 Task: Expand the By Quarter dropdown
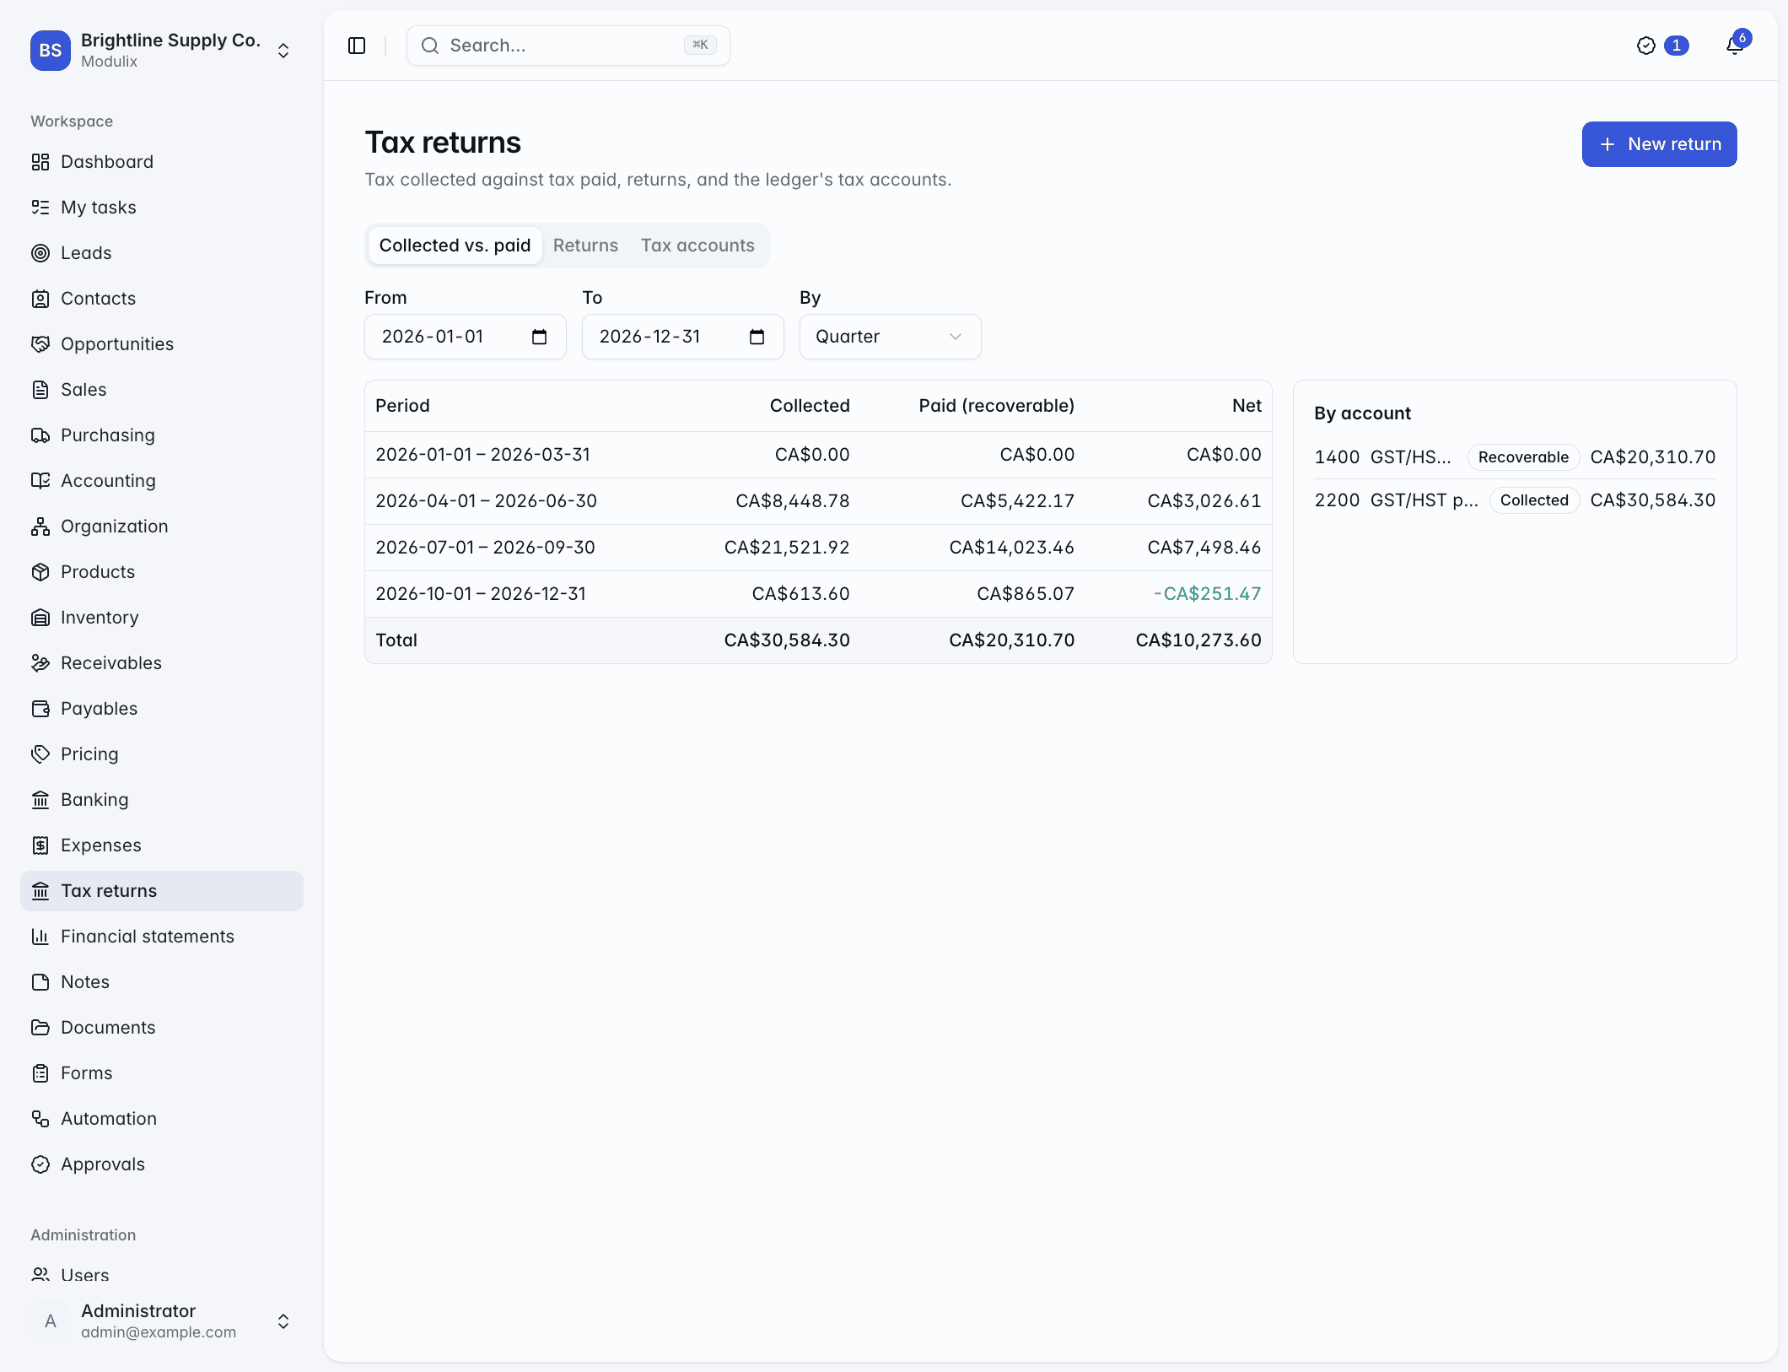(x=890, y=337)
